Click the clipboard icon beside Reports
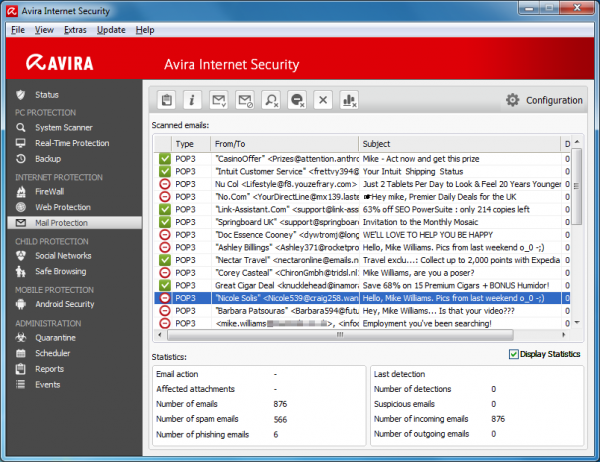This screenshot has height=462, width=600. pyautogui.click(x=21, y=369)
